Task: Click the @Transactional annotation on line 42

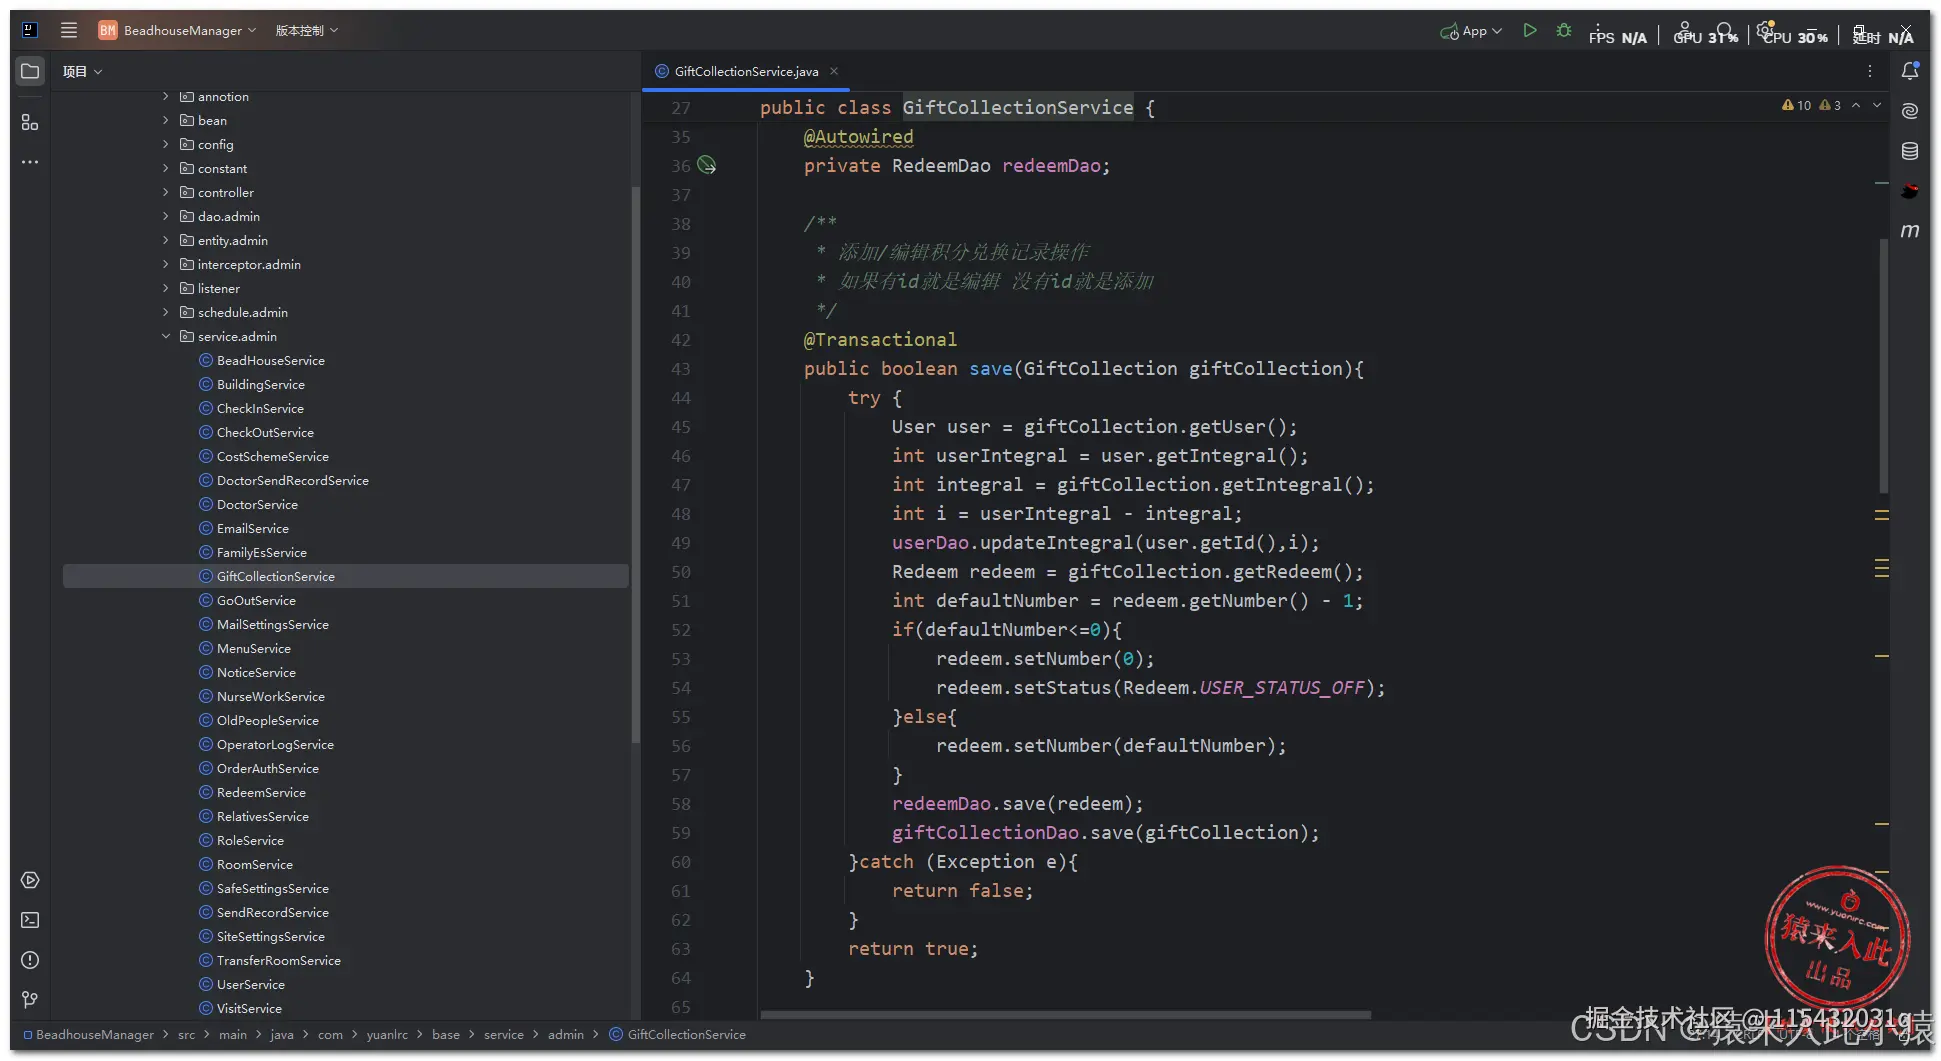Action: coord(880,340)
